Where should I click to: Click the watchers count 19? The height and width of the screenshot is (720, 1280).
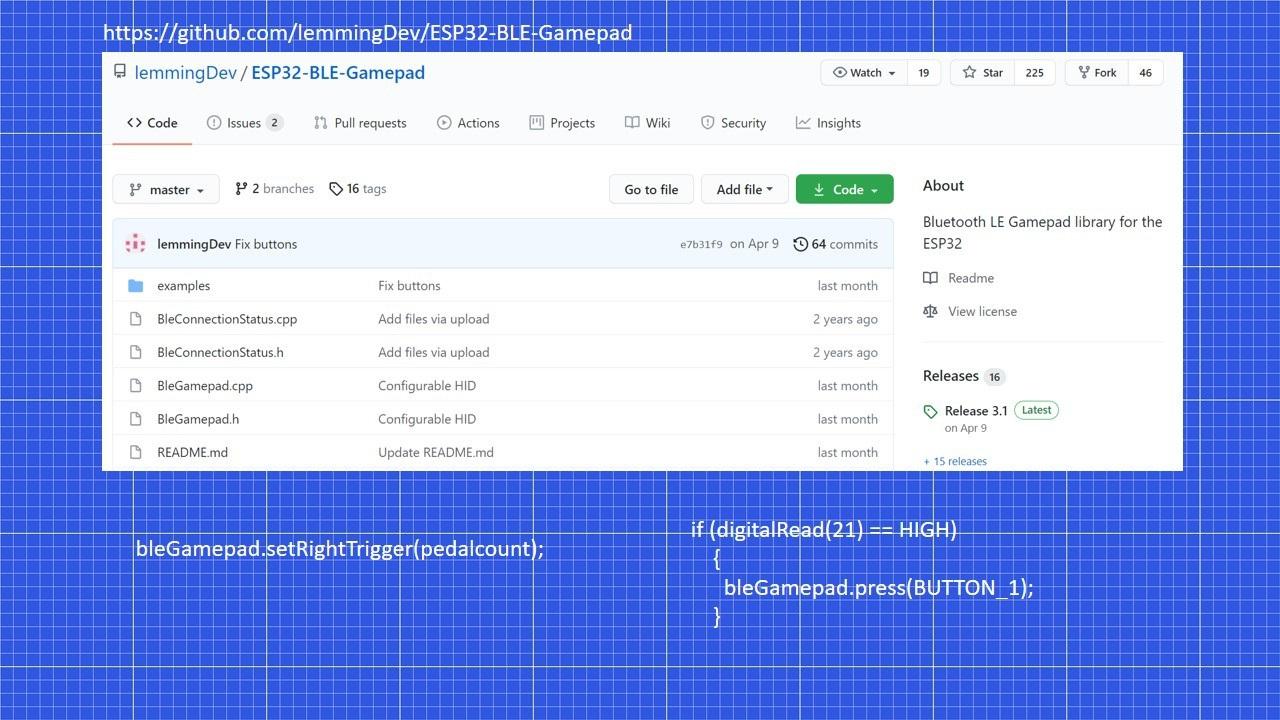(x=924, y=73)
